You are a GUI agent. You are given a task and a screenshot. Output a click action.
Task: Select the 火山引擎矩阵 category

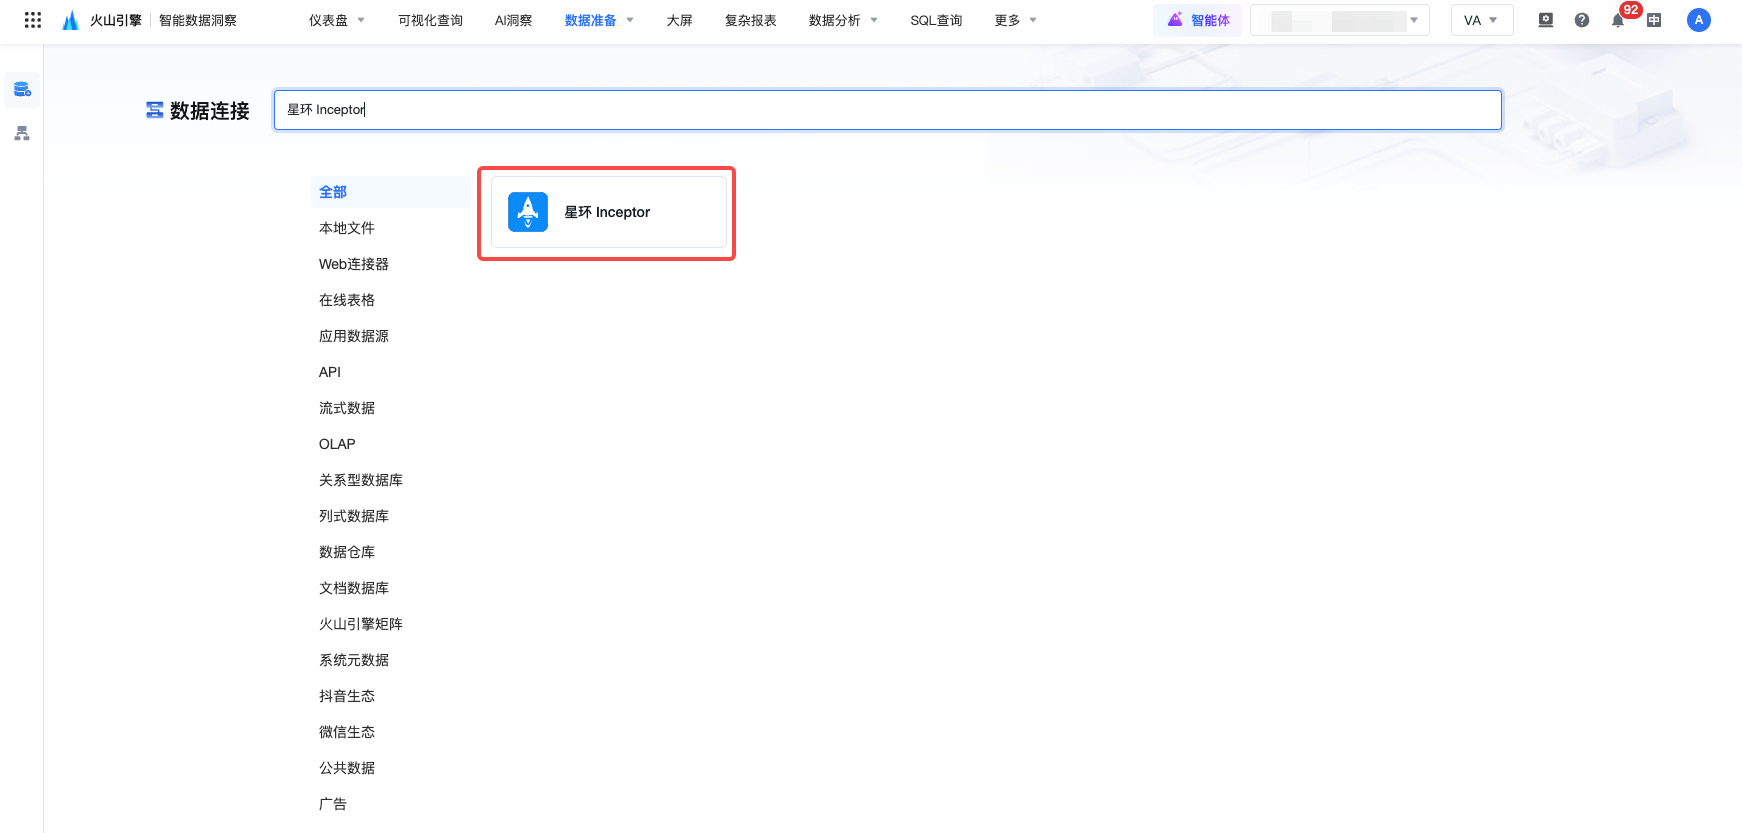pyautogui.click(x=361, y=624)
